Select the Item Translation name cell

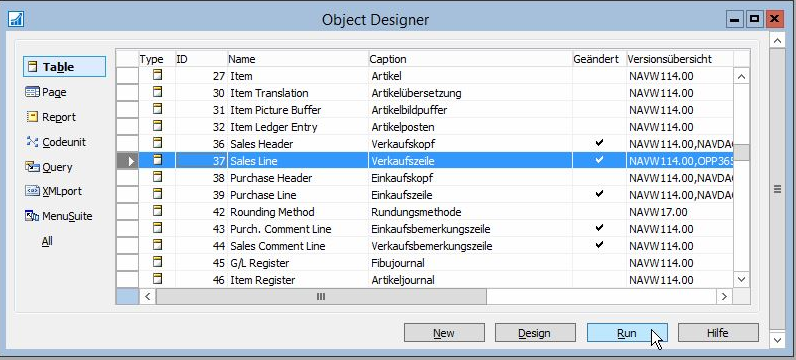298,93
